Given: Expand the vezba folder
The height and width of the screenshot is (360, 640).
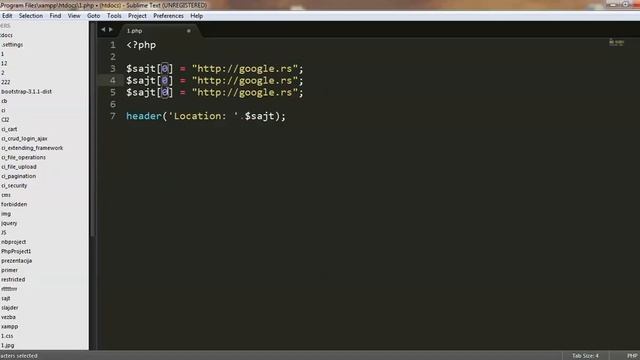Looking at the screenshot, I should click(8, 317).
